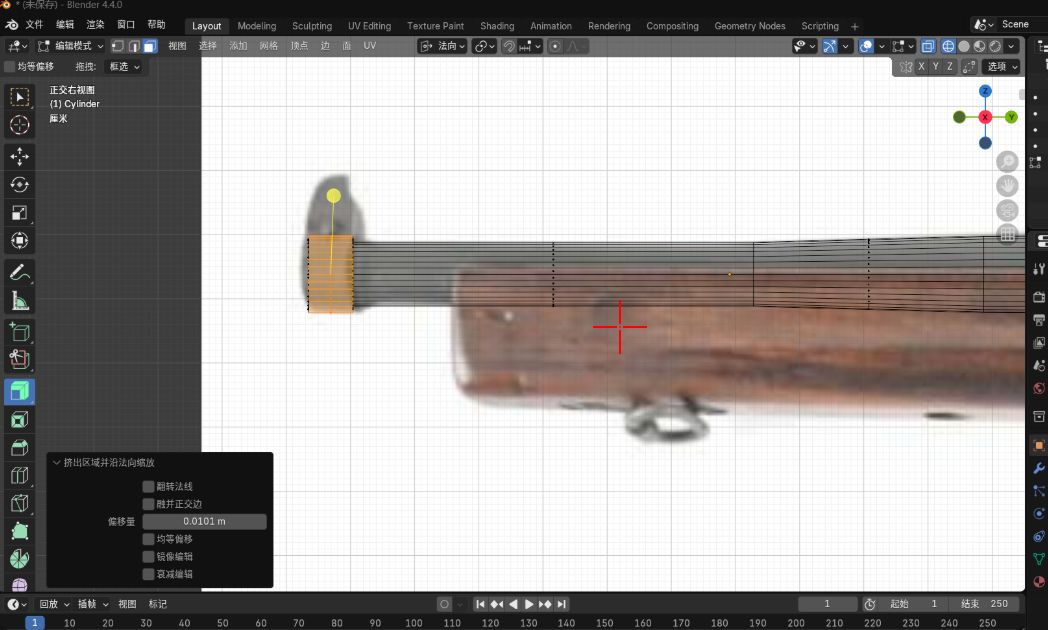Toggle camera view icon
Image resolution: width=1048 pixels, height=630 pixels.
[1007, 210]
